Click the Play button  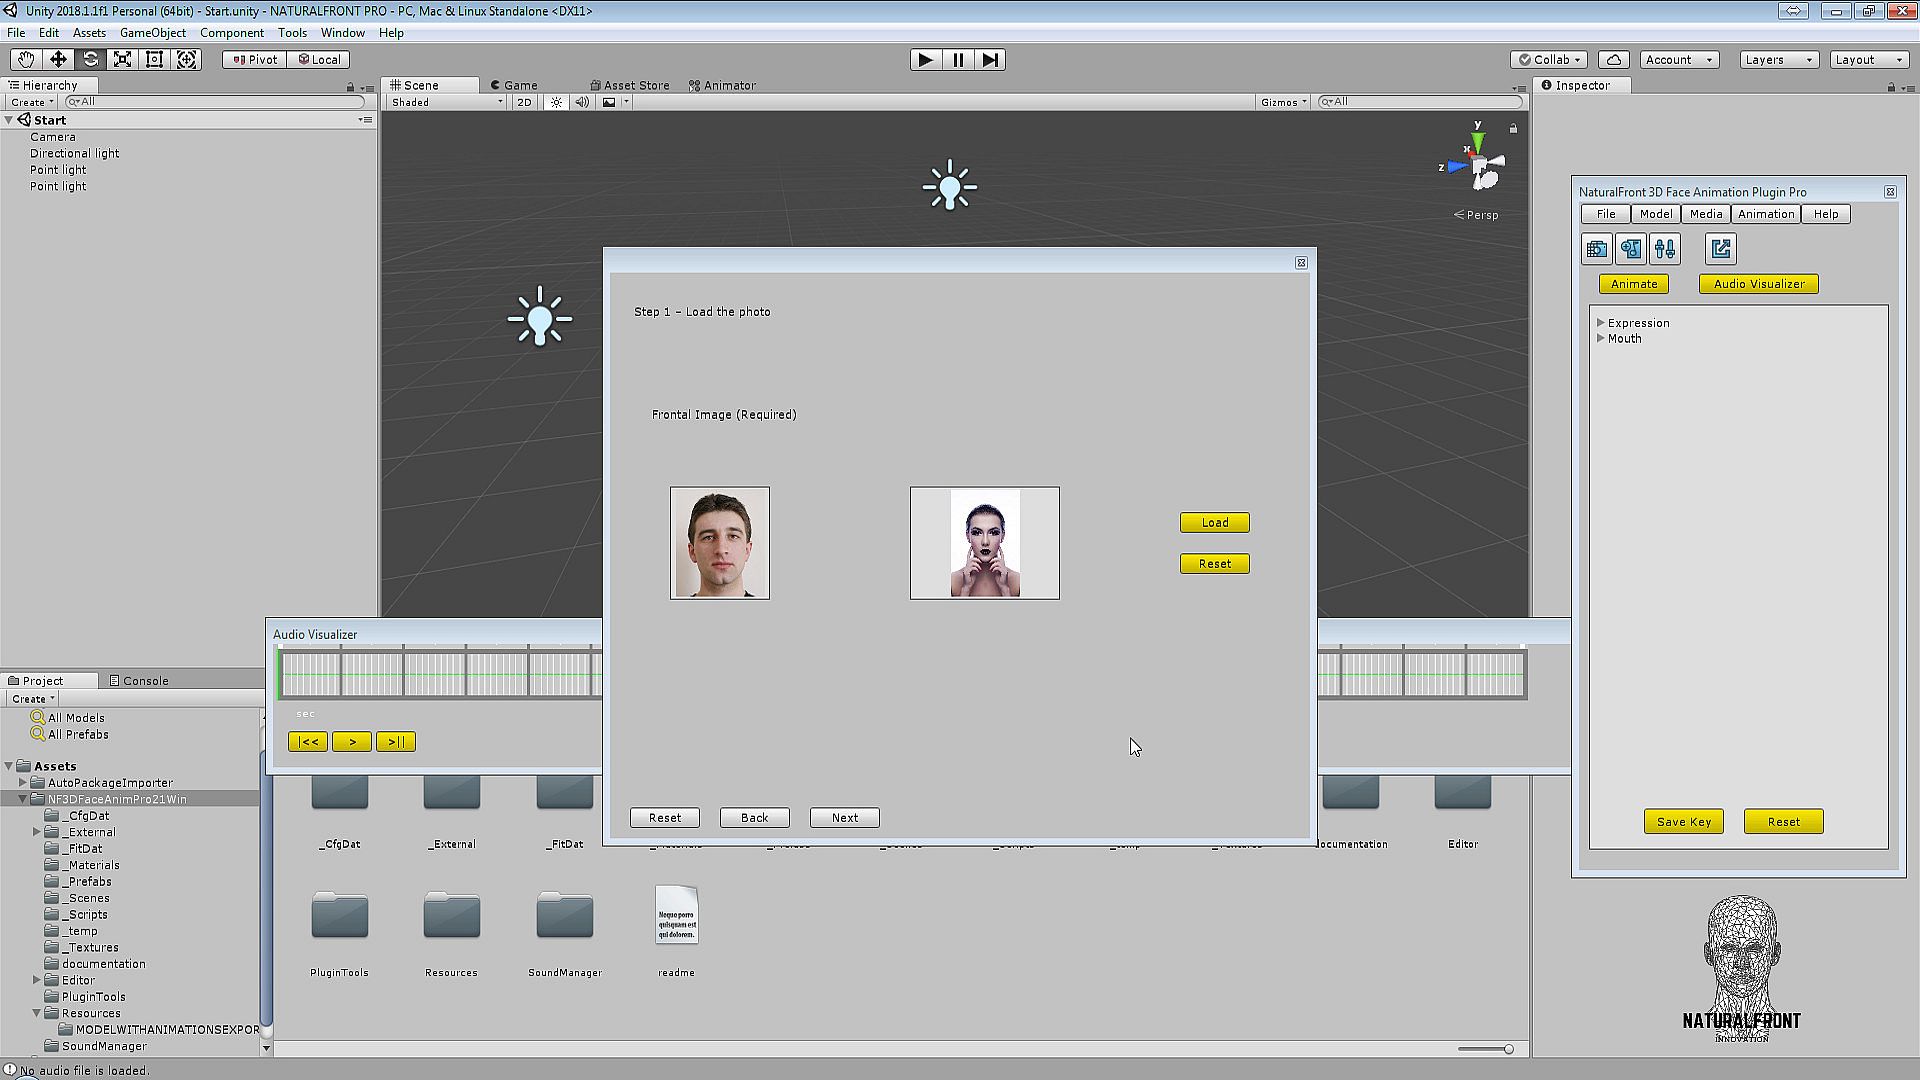[925, 60]
